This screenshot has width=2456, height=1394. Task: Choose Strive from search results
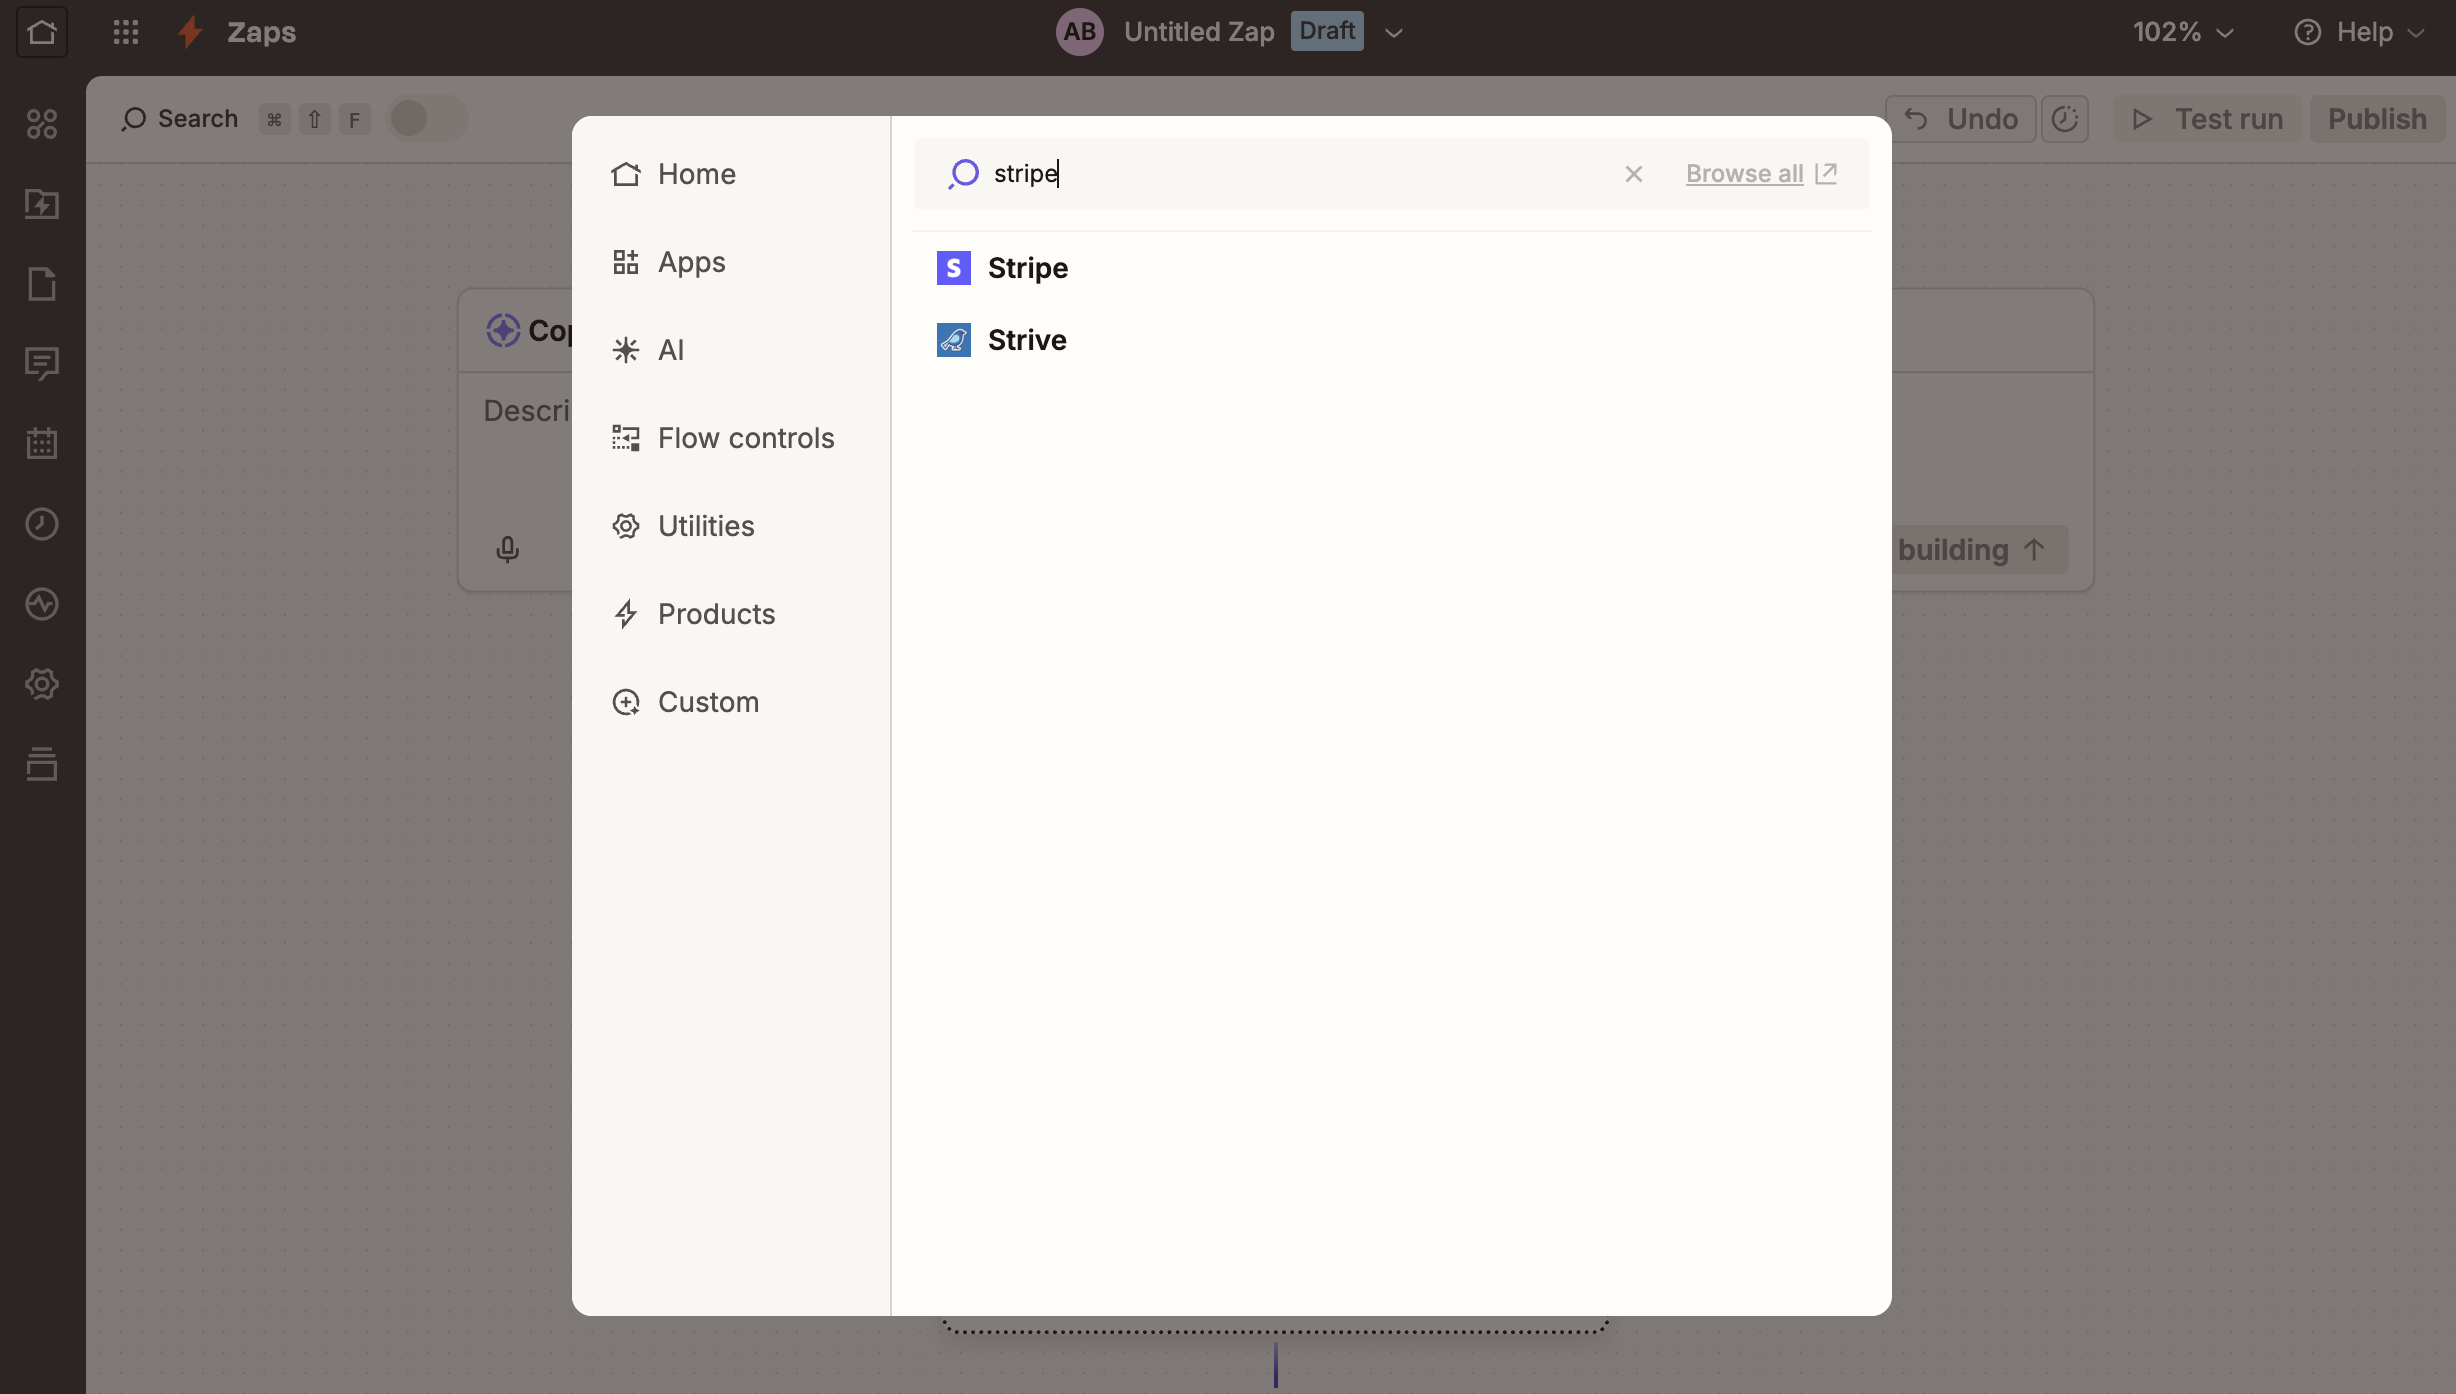click(x=1392, y=340)
